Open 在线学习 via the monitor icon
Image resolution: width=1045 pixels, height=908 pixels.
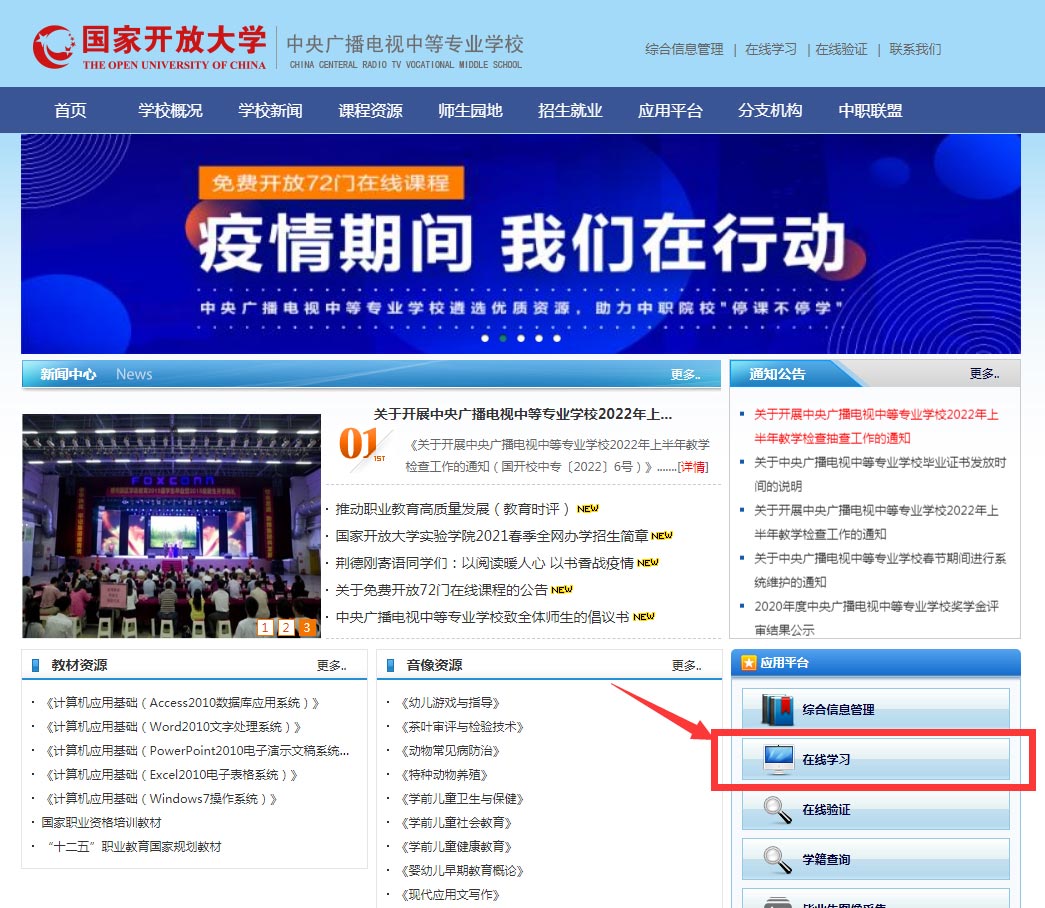(x=780, y=758)
